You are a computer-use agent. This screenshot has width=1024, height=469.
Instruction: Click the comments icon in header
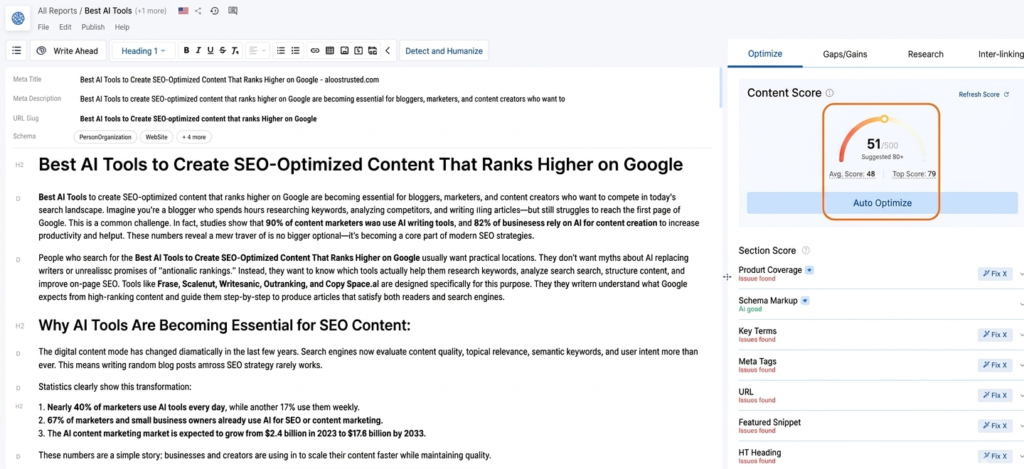pos(233,11)
